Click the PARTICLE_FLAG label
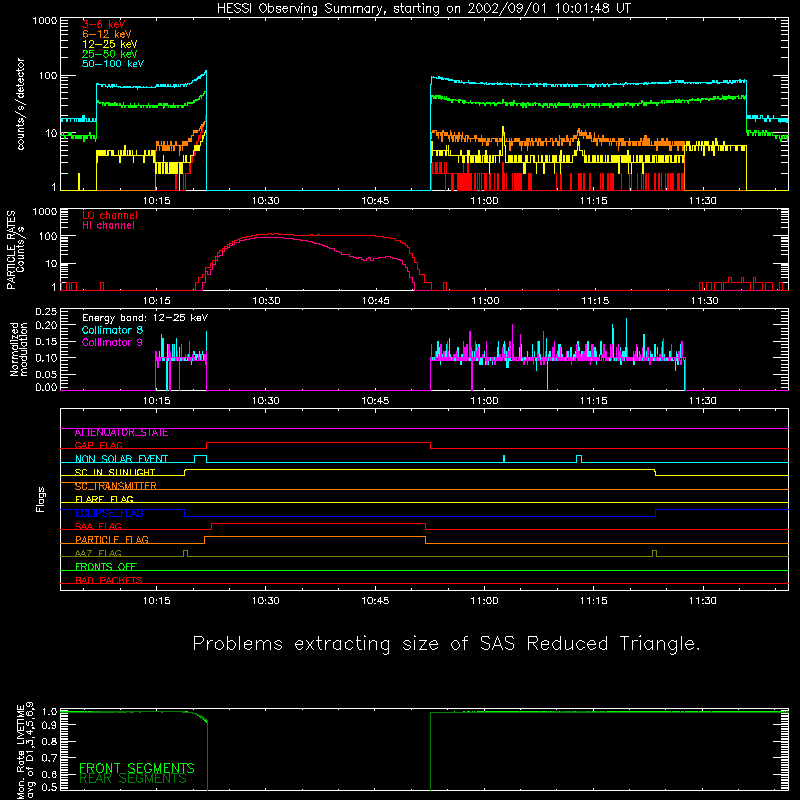Screen dimensions: 800x800 [x=112, y=540]
